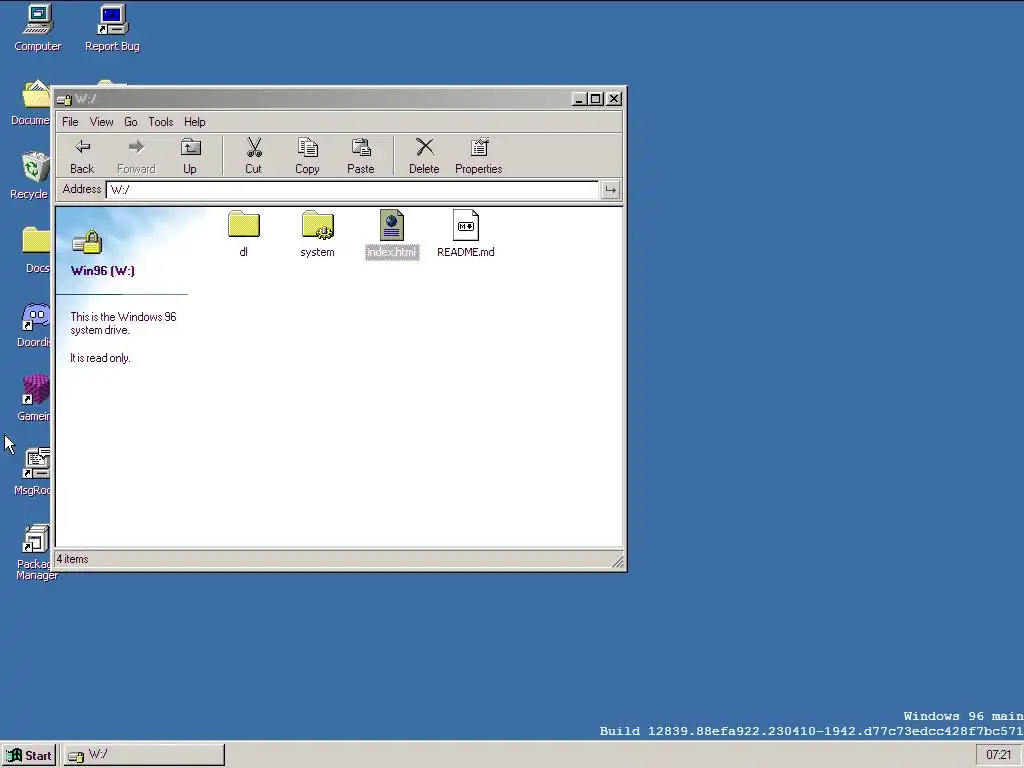1024x768 pixels.
Task: Select the index.html file
Action: 392,234
